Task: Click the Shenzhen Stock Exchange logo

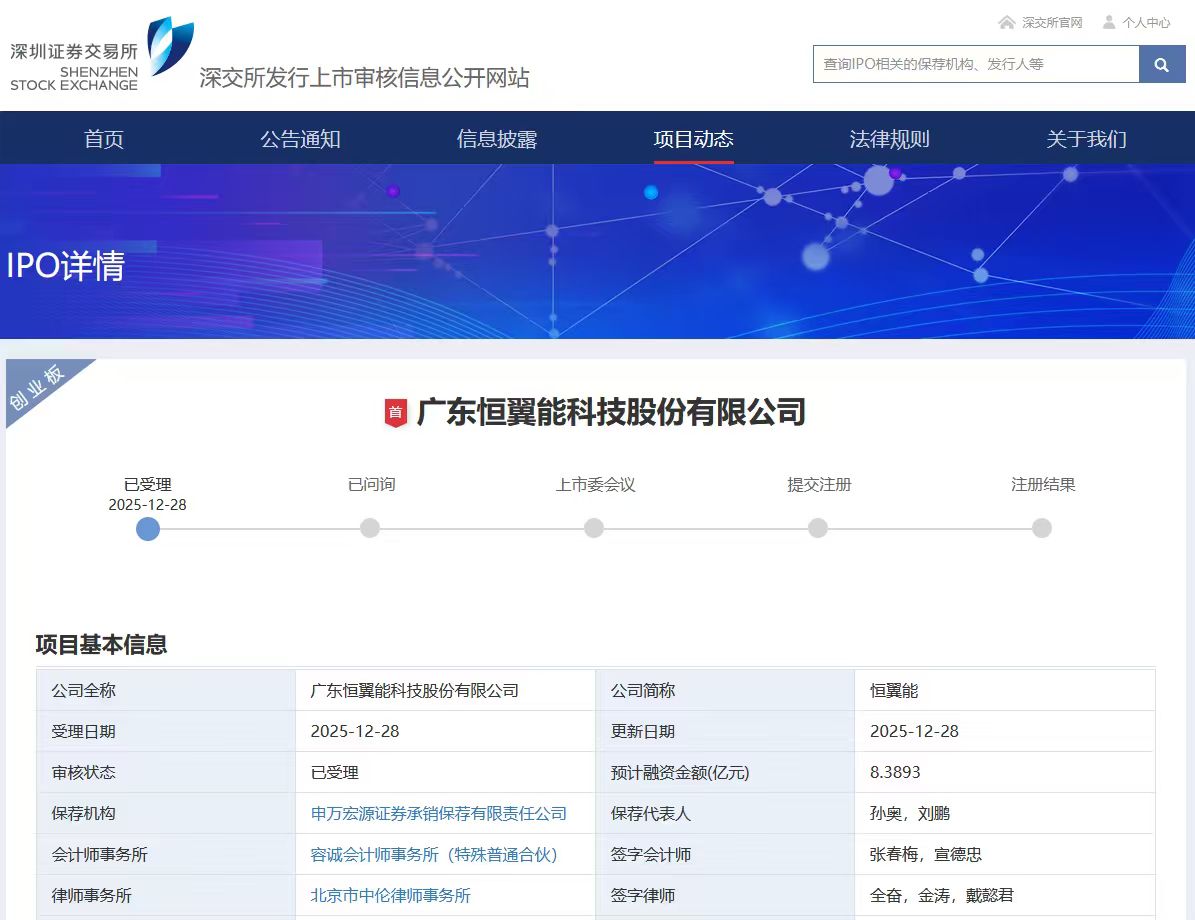Action: point(100,56)
